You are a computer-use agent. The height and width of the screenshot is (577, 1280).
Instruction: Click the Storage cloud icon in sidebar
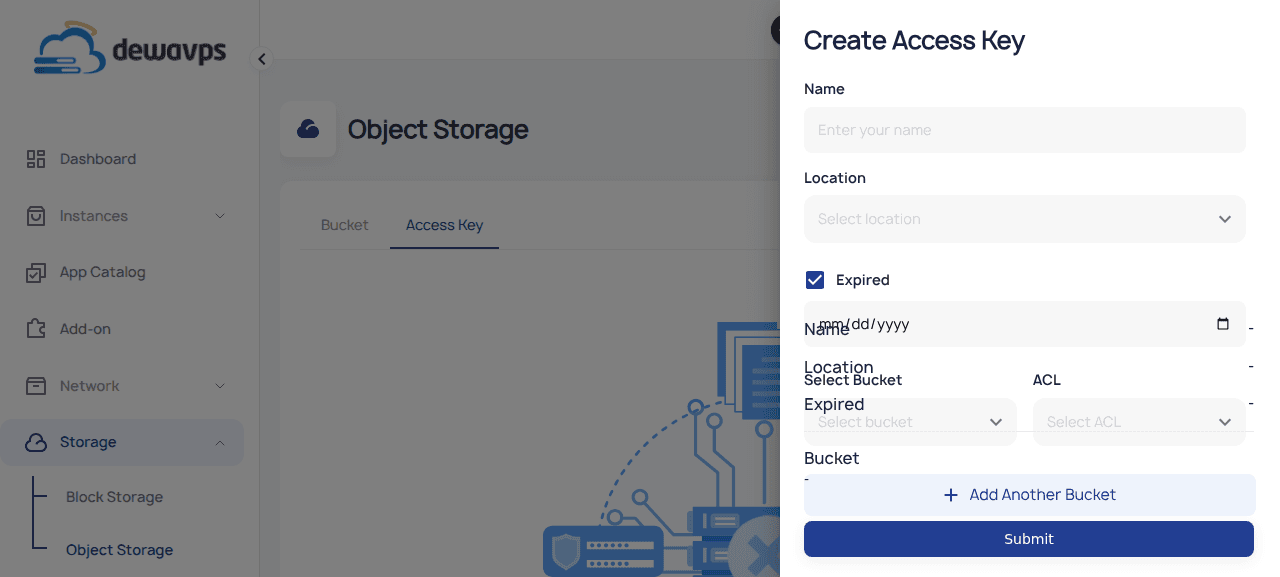click(x=36, y=442)
